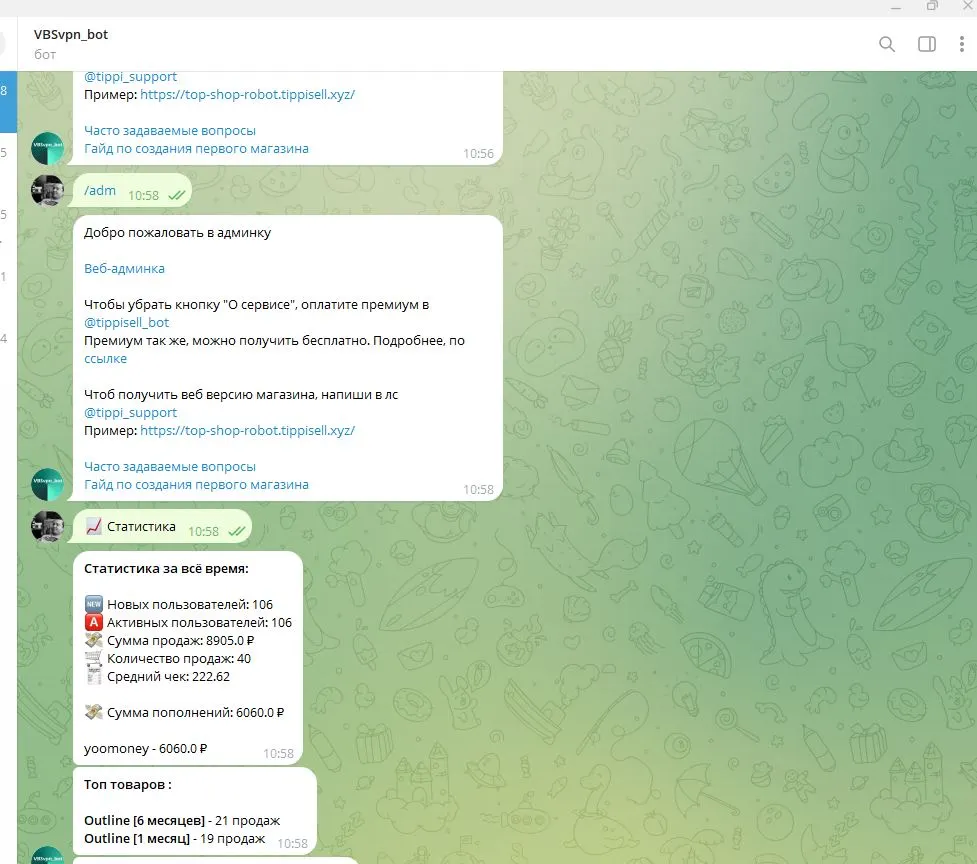Click bot avatar beside 10:56 message
Viewport: 977px width, 864px height.
pyautogui.click(x=47, y=148)
